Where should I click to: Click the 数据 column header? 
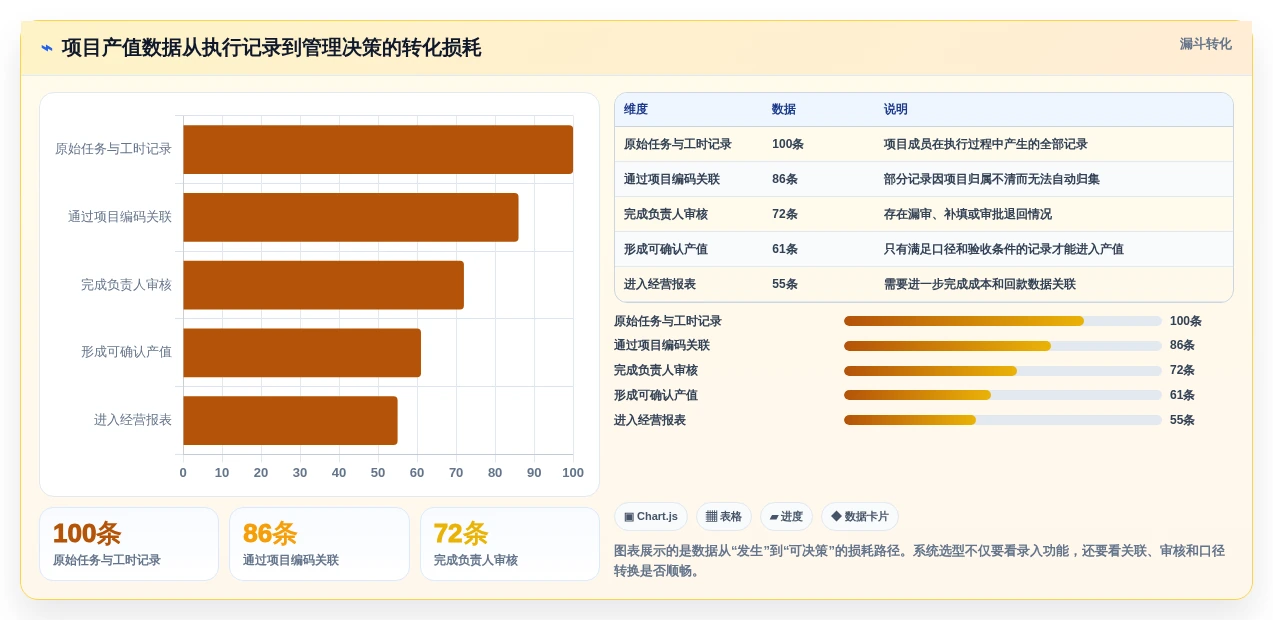coord(784,109)
